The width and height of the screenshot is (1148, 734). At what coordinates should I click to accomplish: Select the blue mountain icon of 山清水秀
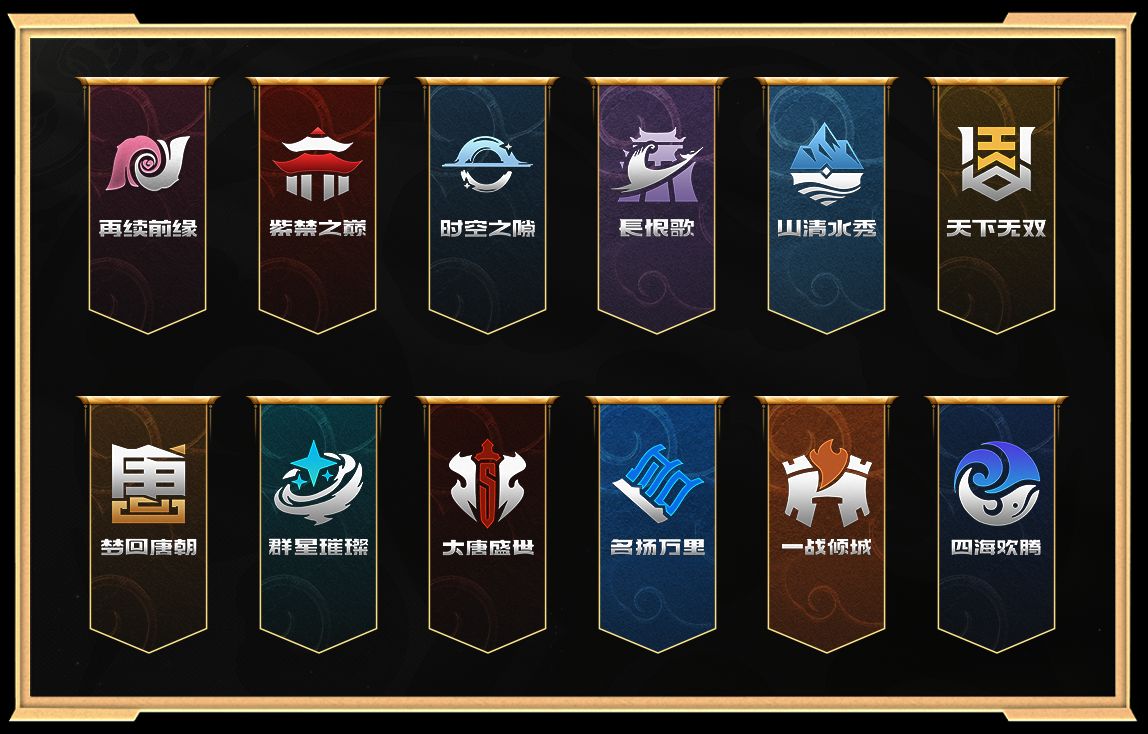[827, 163]
